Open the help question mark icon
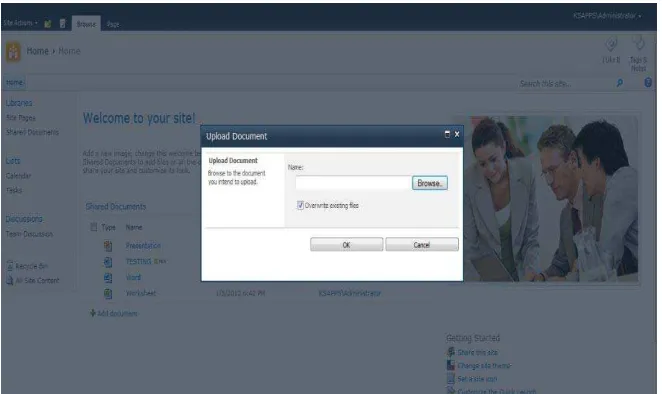Image resolution: width=662 pixels, height=394 pixels. (x=648, y=82)
